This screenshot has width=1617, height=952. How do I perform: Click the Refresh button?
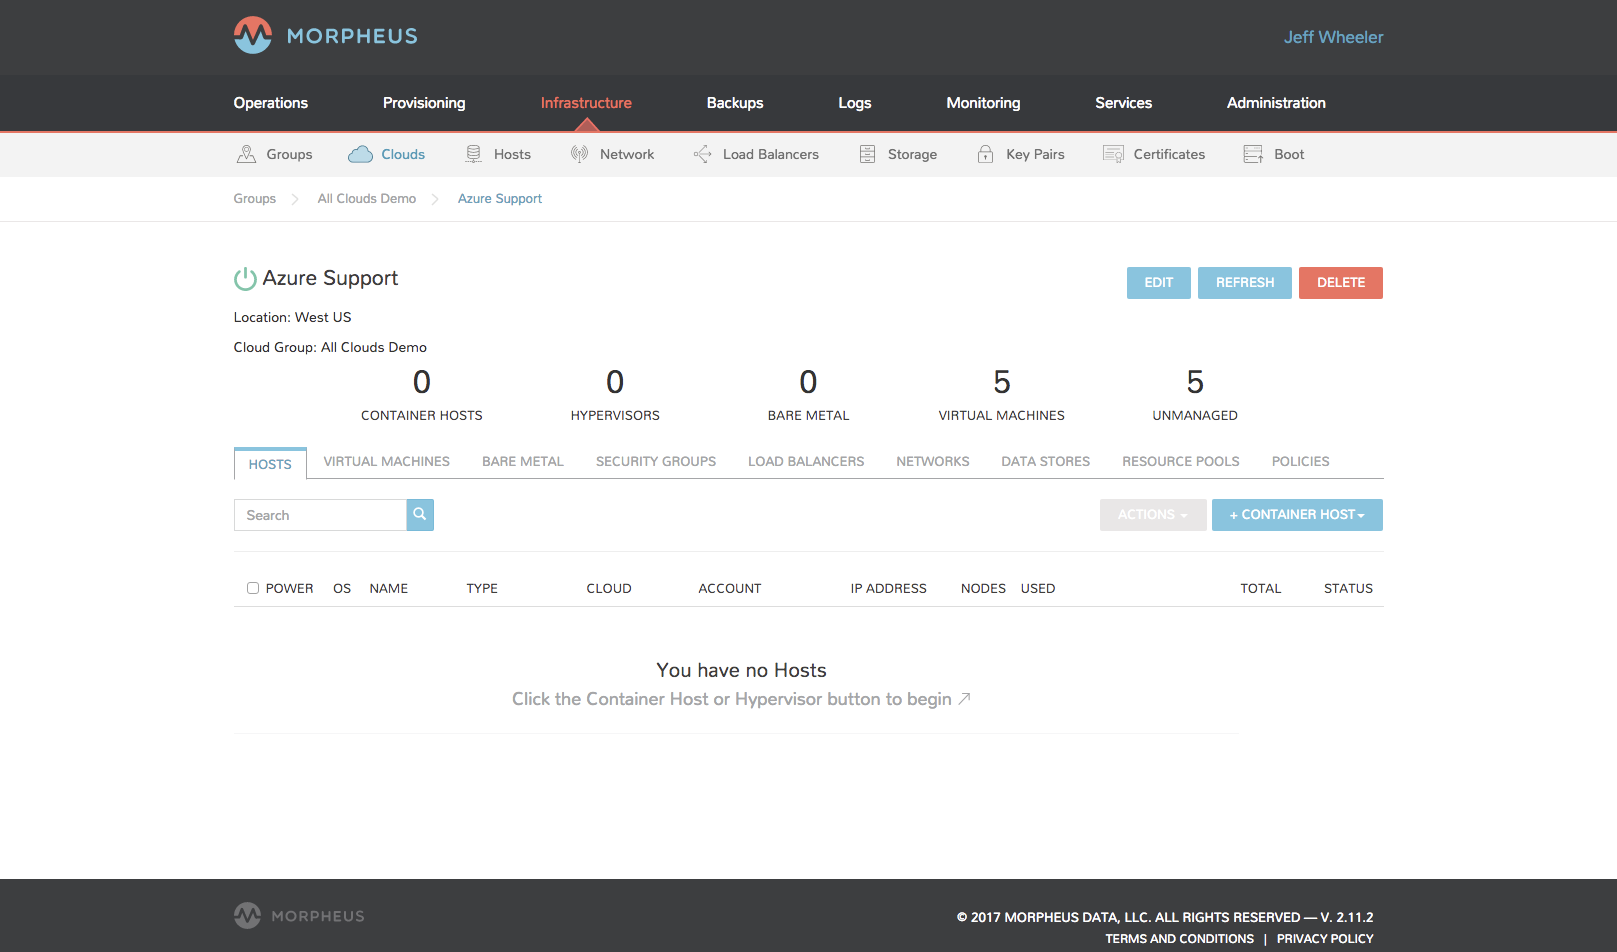point(1245,283)
